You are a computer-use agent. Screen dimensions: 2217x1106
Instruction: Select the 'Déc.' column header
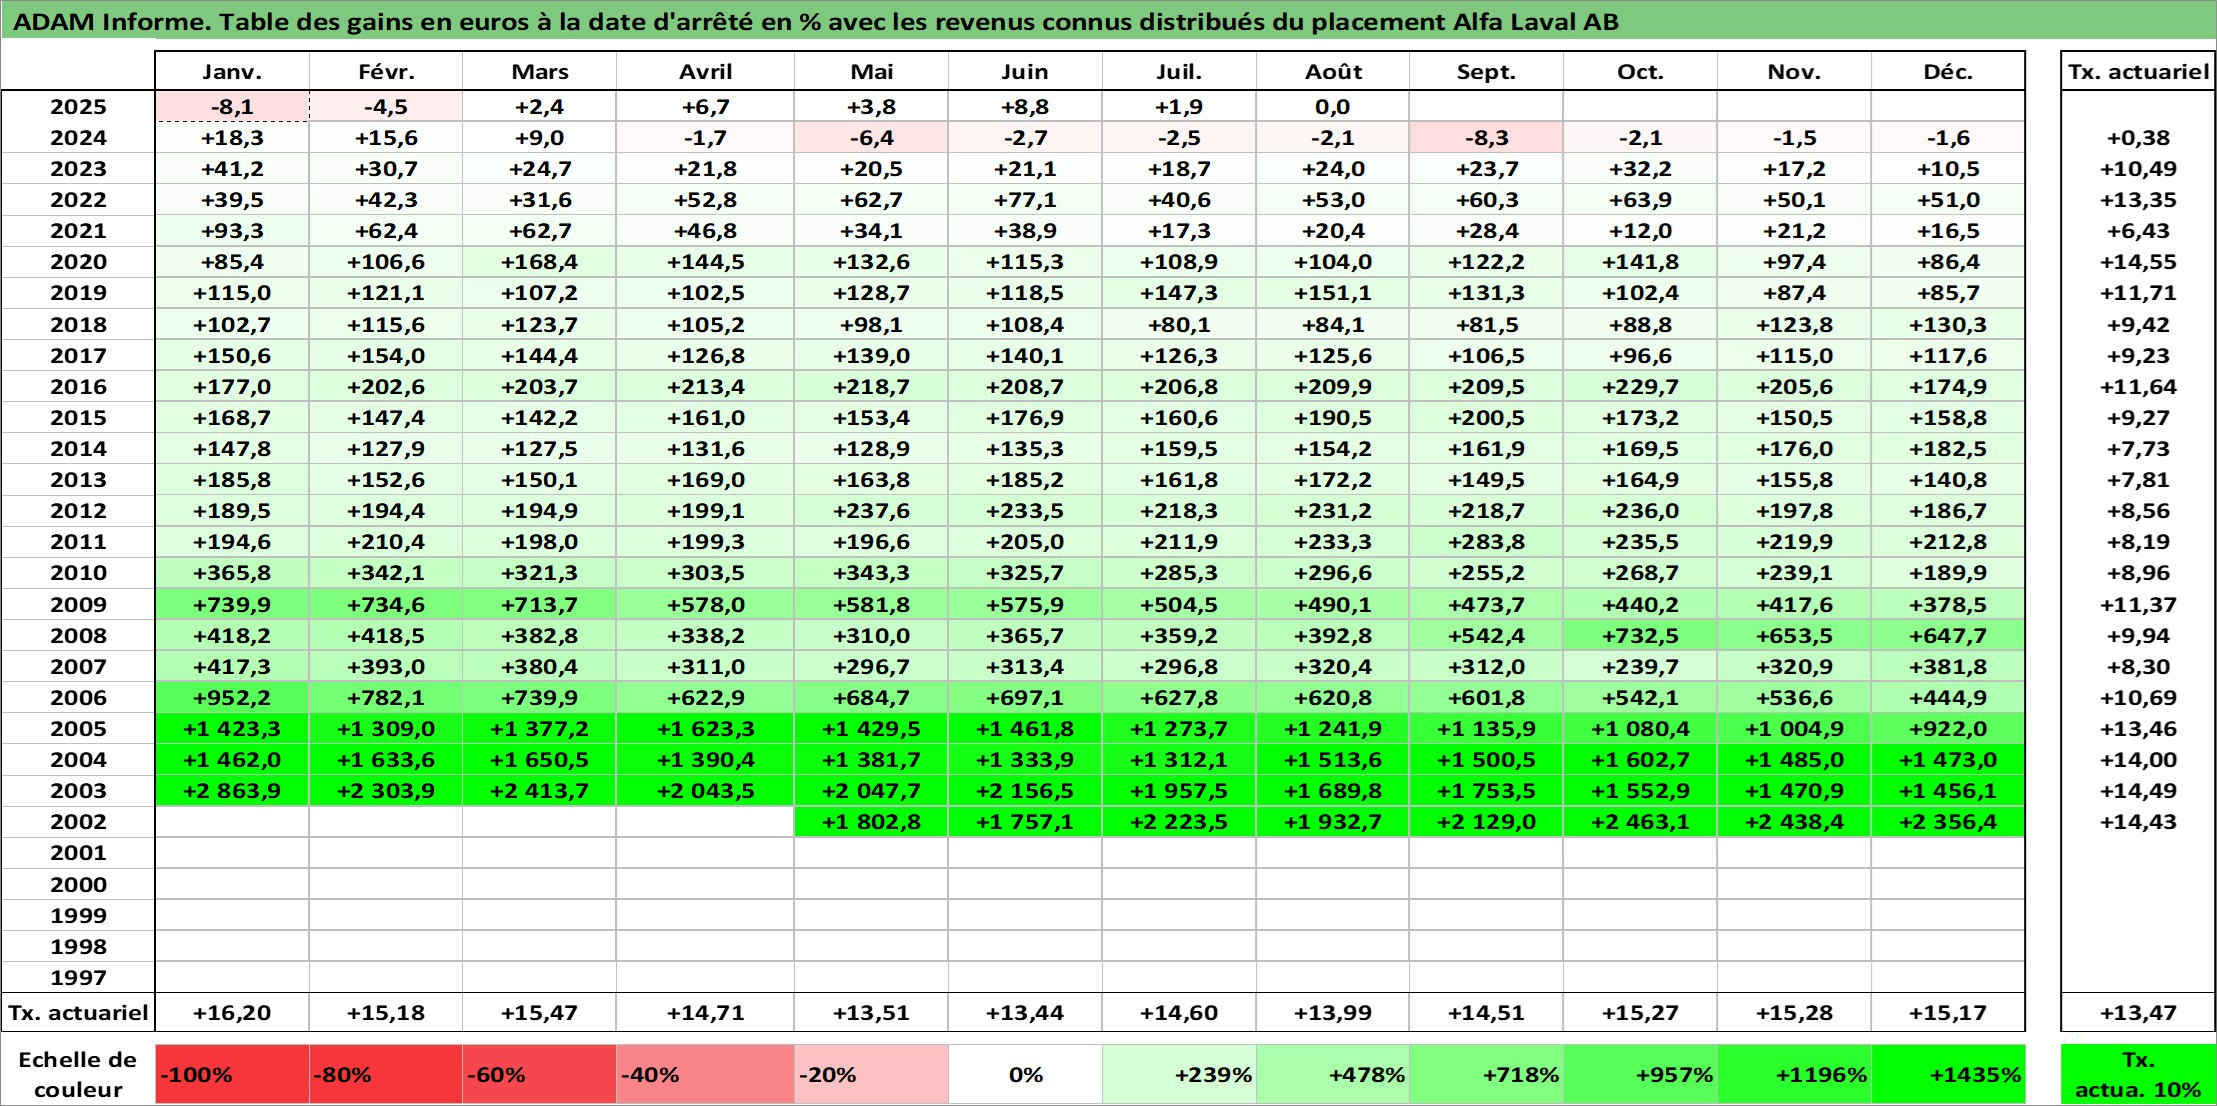(1948, 71)
